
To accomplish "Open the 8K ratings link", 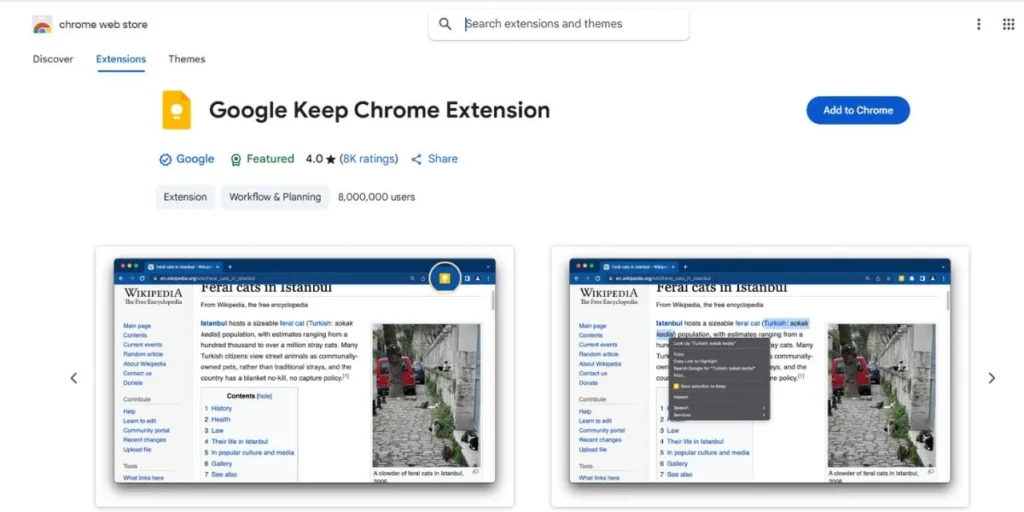I will coord(369,159).
